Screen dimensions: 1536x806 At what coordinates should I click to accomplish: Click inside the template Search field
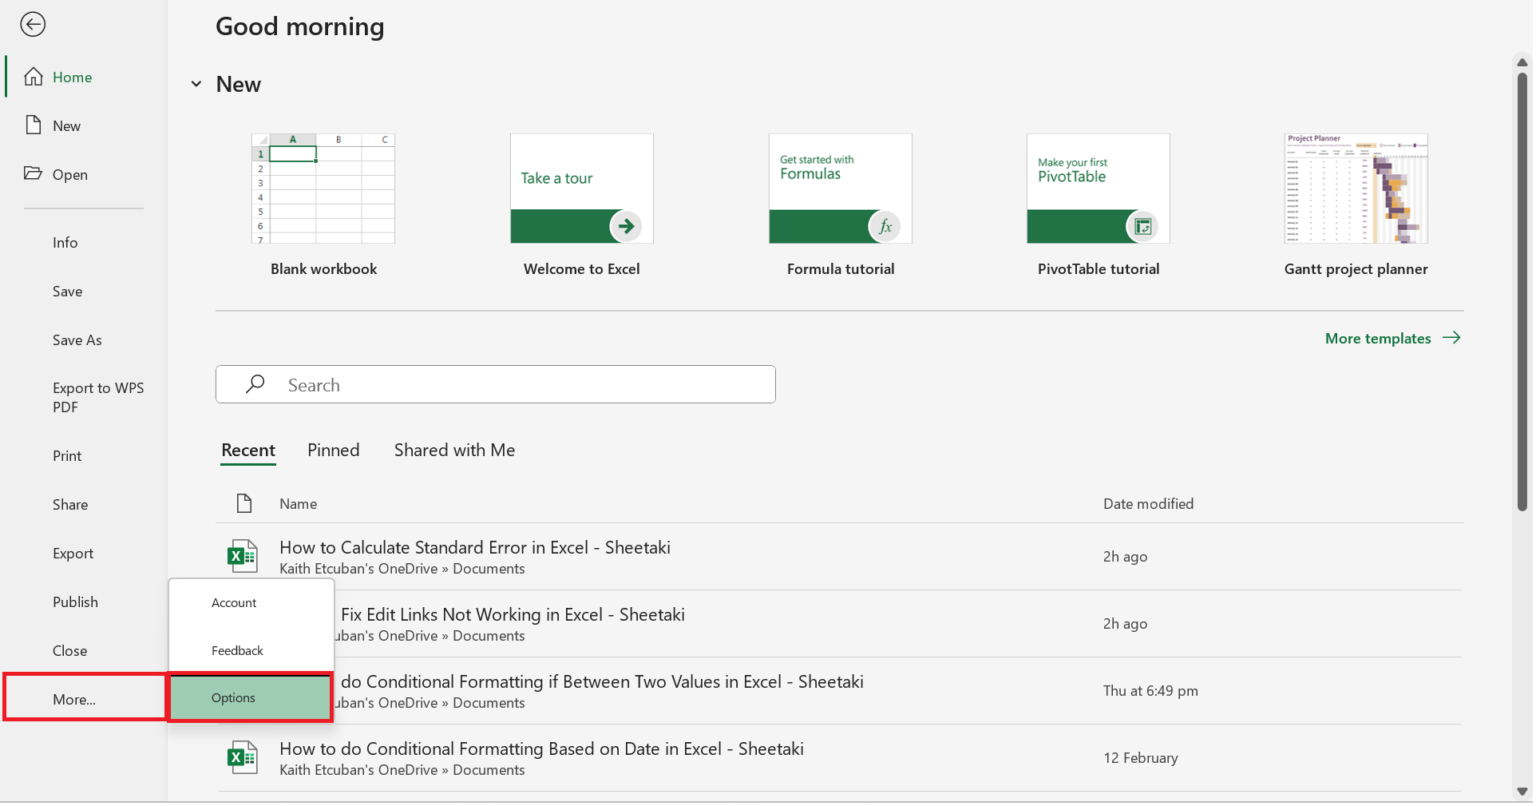coord(495,384)
